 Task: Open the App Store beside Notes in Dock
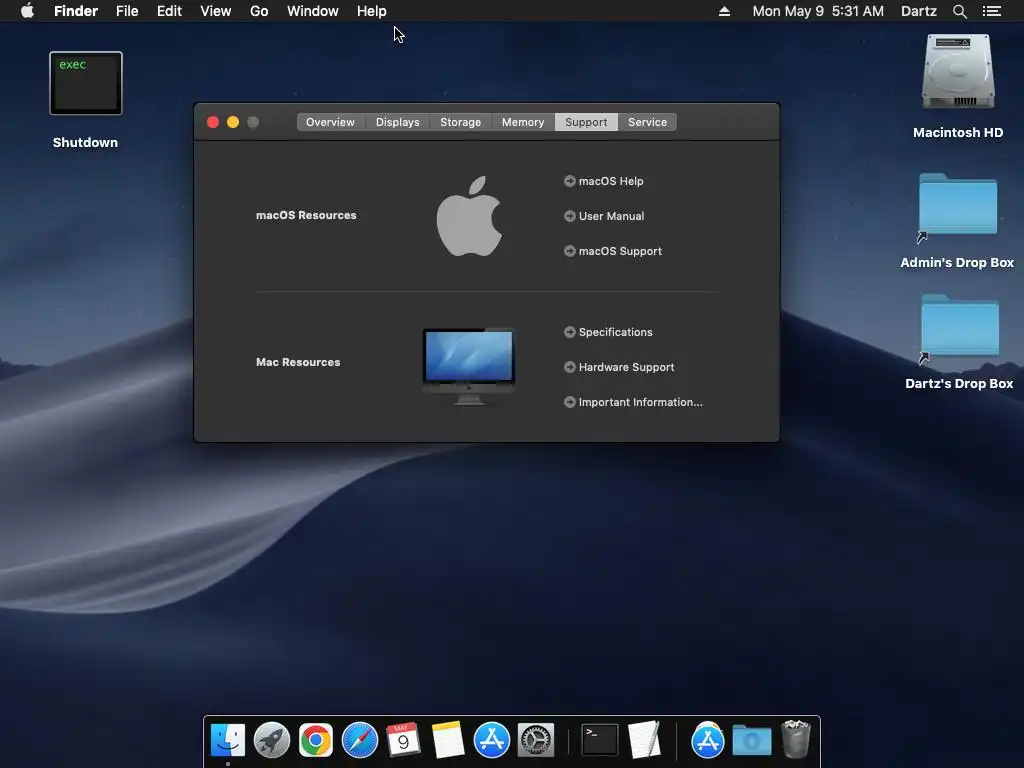[492, 740]
